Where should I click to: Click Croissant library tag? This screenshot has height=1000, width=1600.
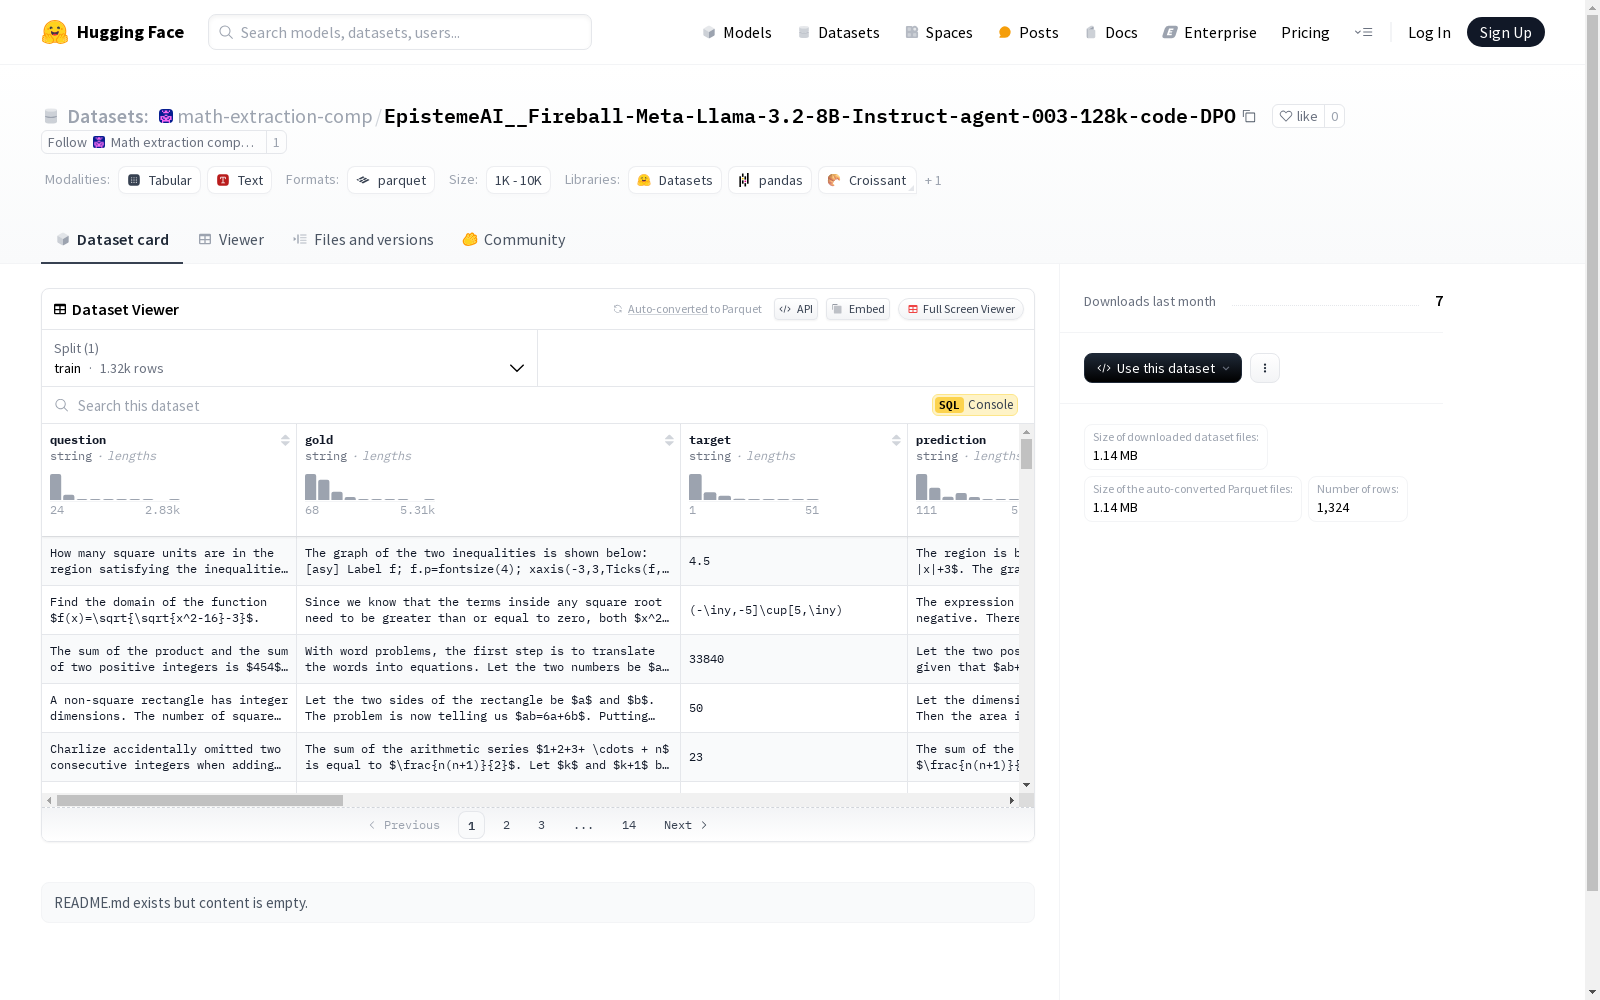click(x=867, y=180)
